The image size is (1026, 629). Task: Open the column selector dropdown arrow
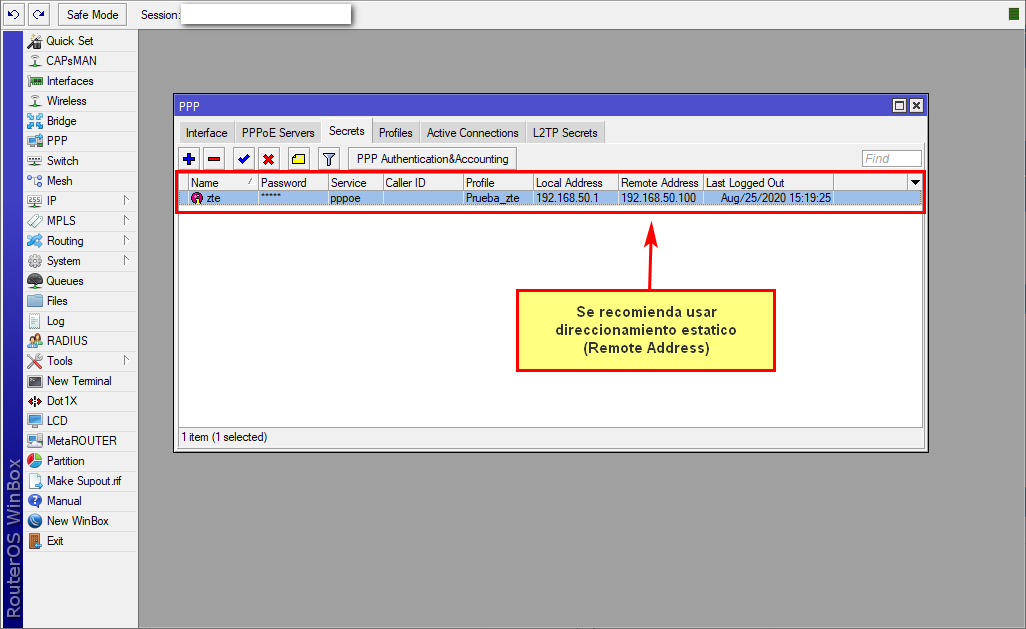(x=914, y=183)
